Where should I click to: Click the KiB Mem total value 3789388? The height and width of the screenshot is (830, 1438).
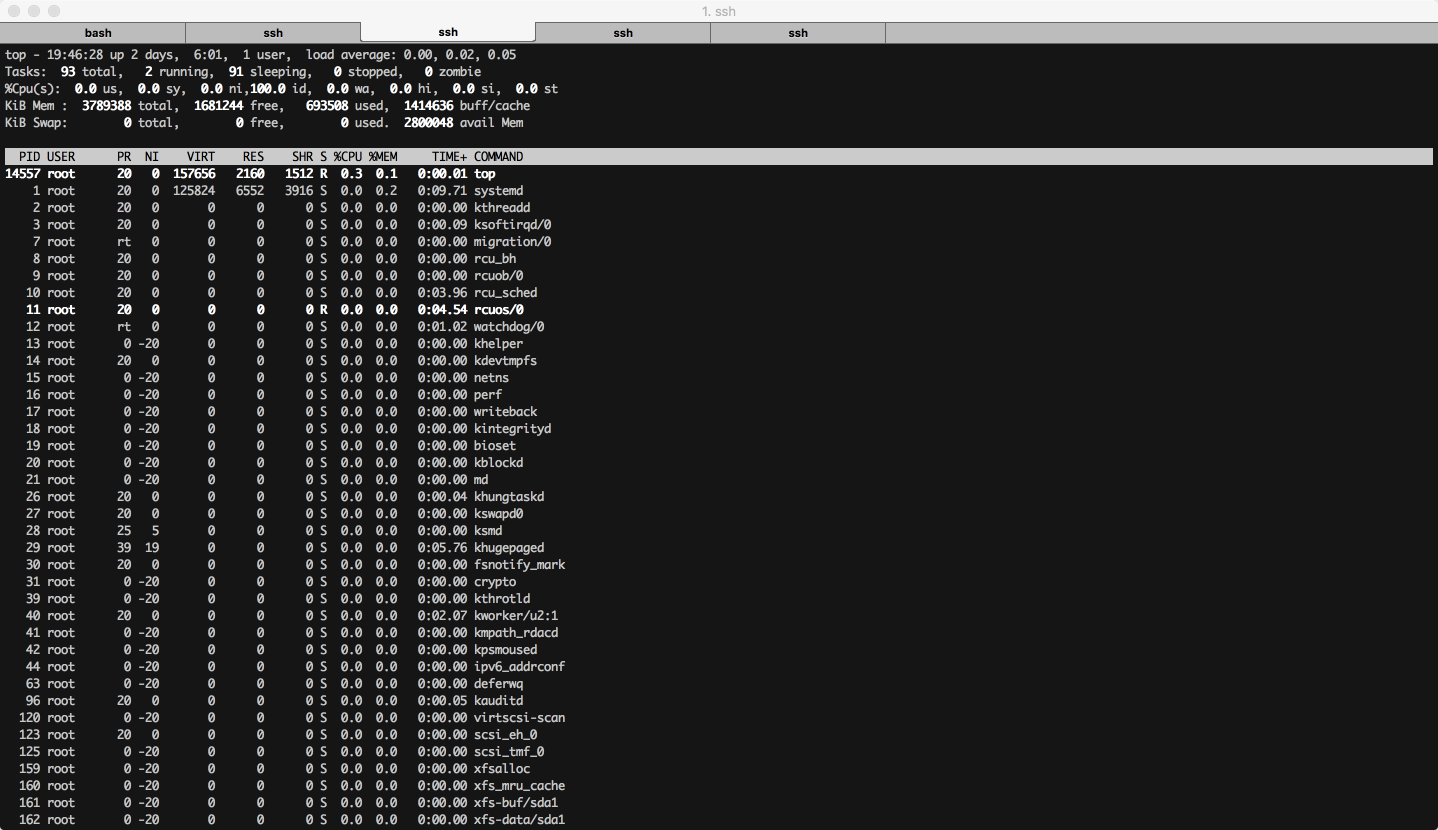(x=103, y=106)
